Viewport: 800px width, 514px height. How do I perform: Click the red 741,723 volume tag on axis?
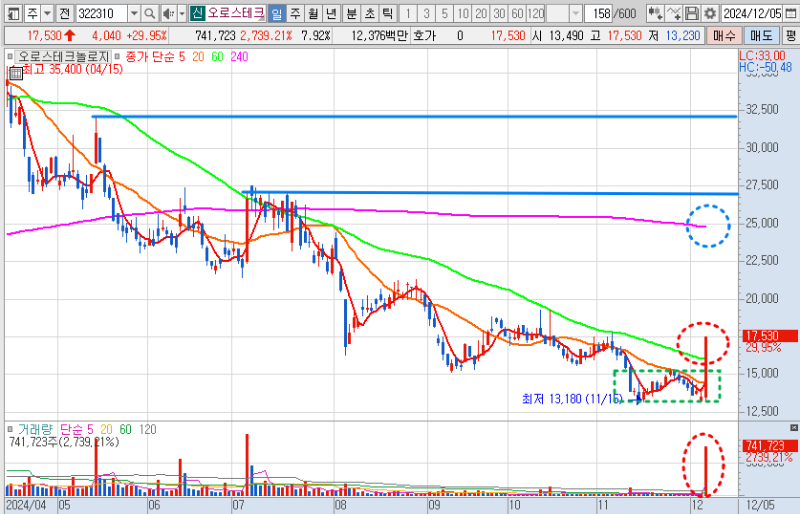[770, 446]
